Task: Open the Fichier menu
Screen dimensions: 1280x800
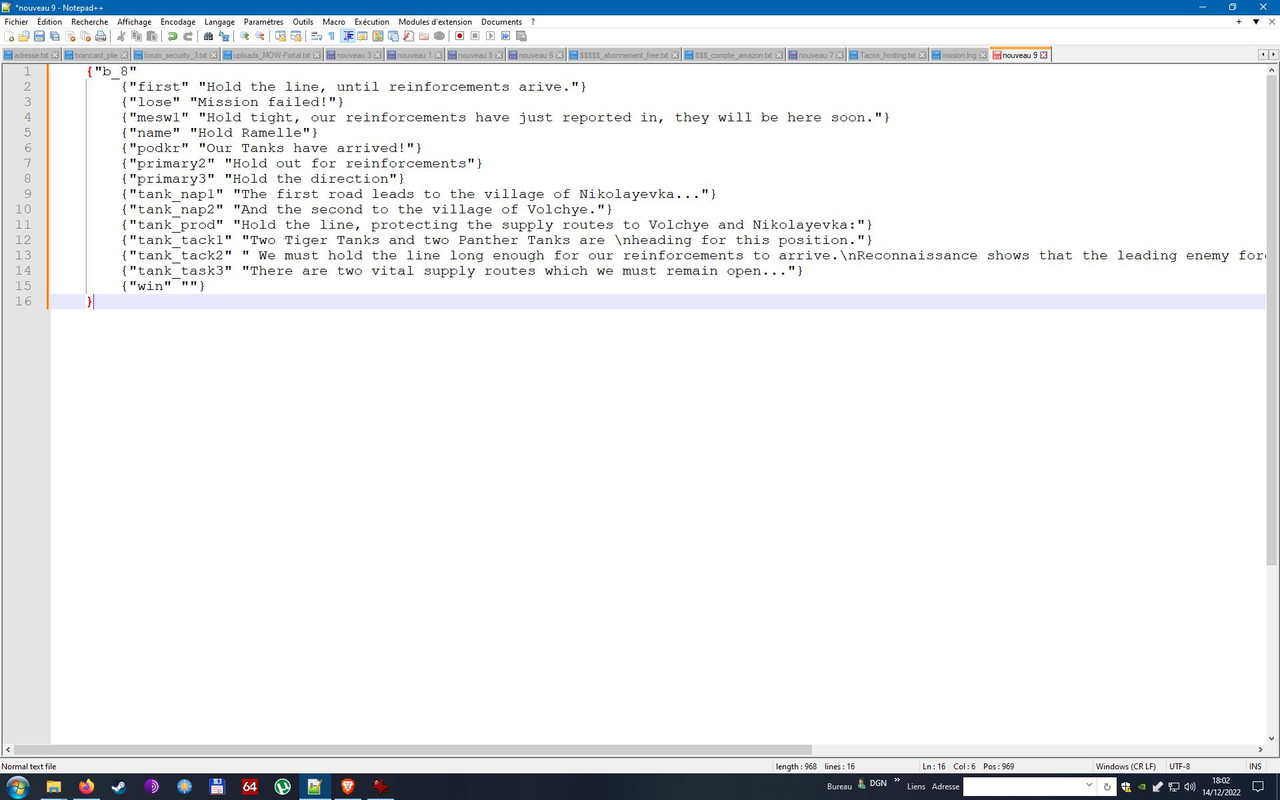Action: pyautogui.click(x=16, y=22)
